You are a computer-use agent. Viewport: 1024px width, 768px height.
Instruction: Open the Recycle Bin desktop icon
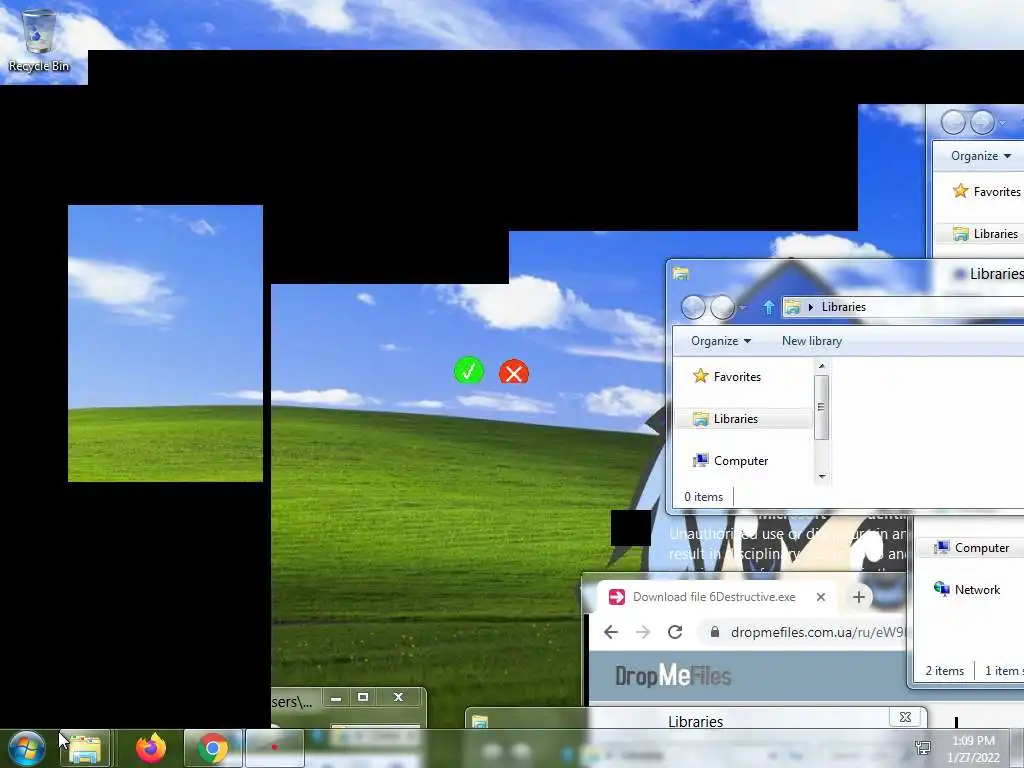[x=39, y=40]
